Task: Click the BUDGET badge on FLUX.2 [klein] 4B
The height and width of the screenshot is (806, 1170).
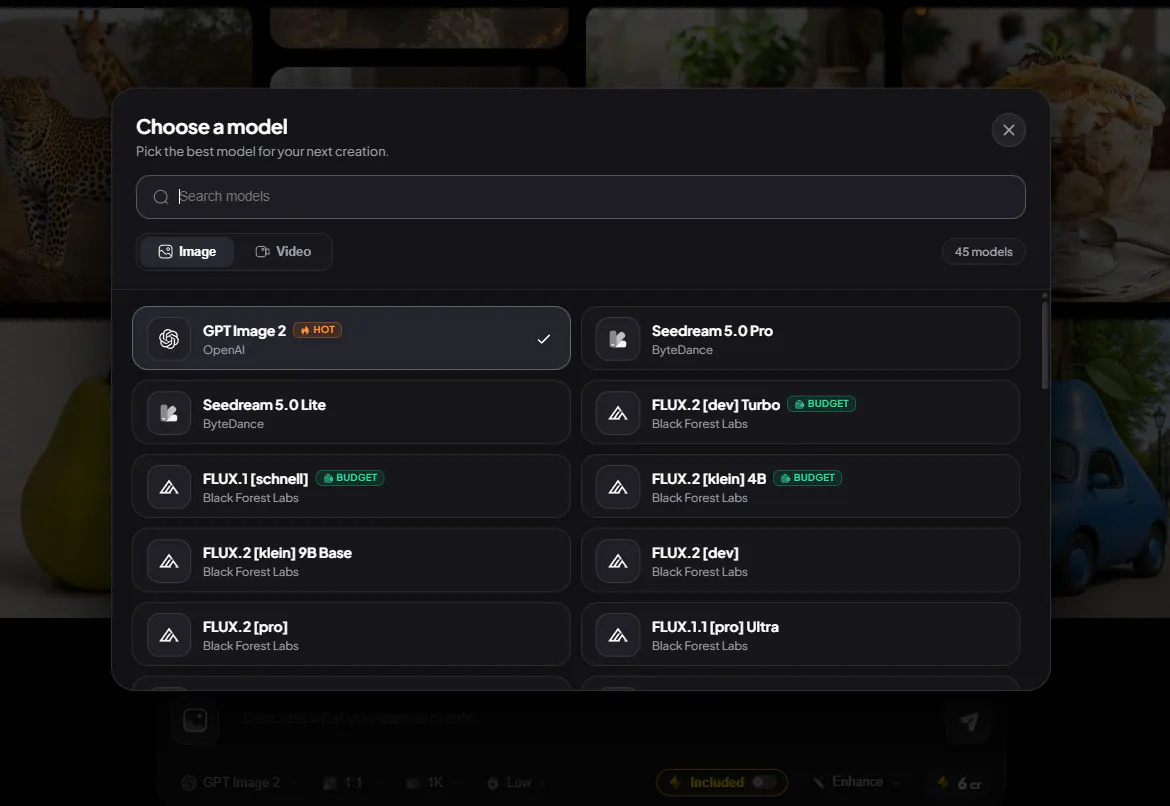Action: pos(807,478)
